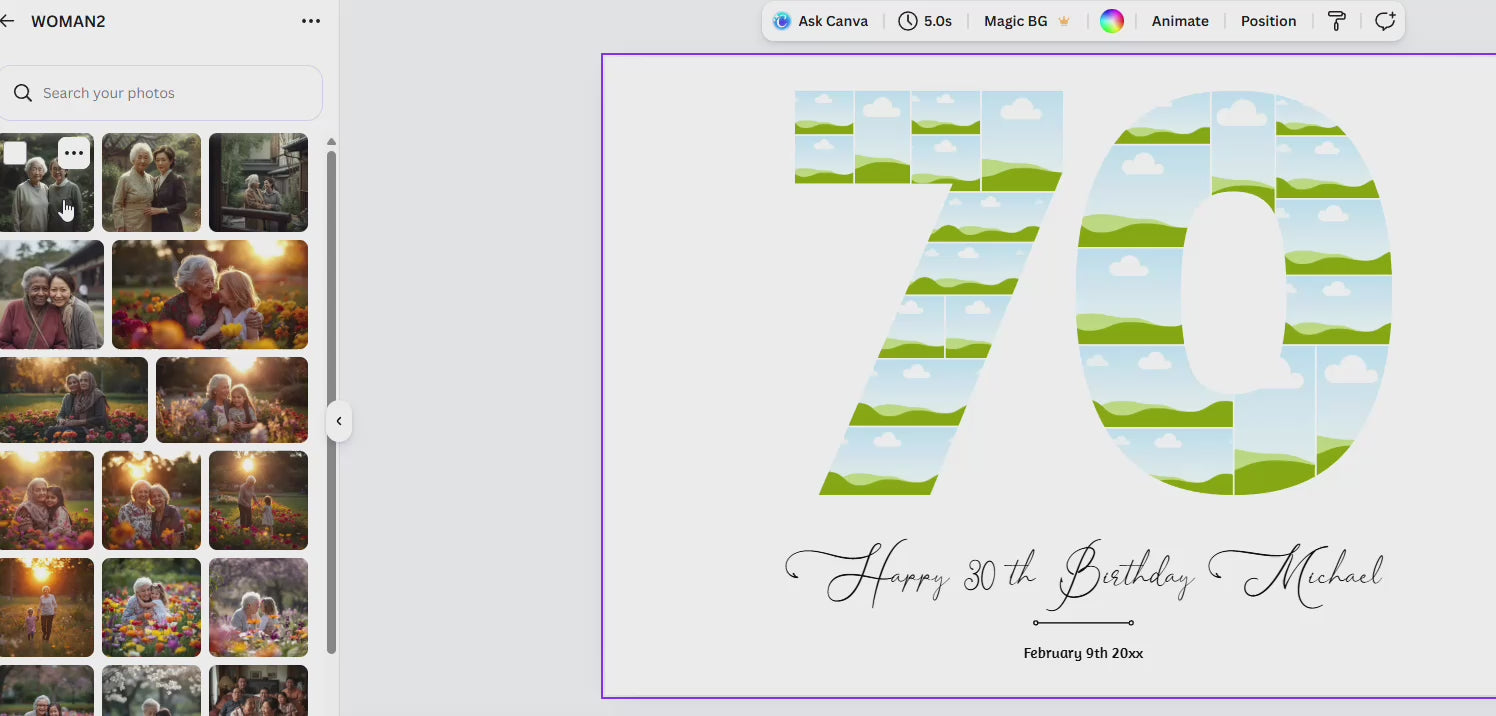Tick the checkbox on the first photo
This screenshot has width=1496, height=716.
click(15, 153)
